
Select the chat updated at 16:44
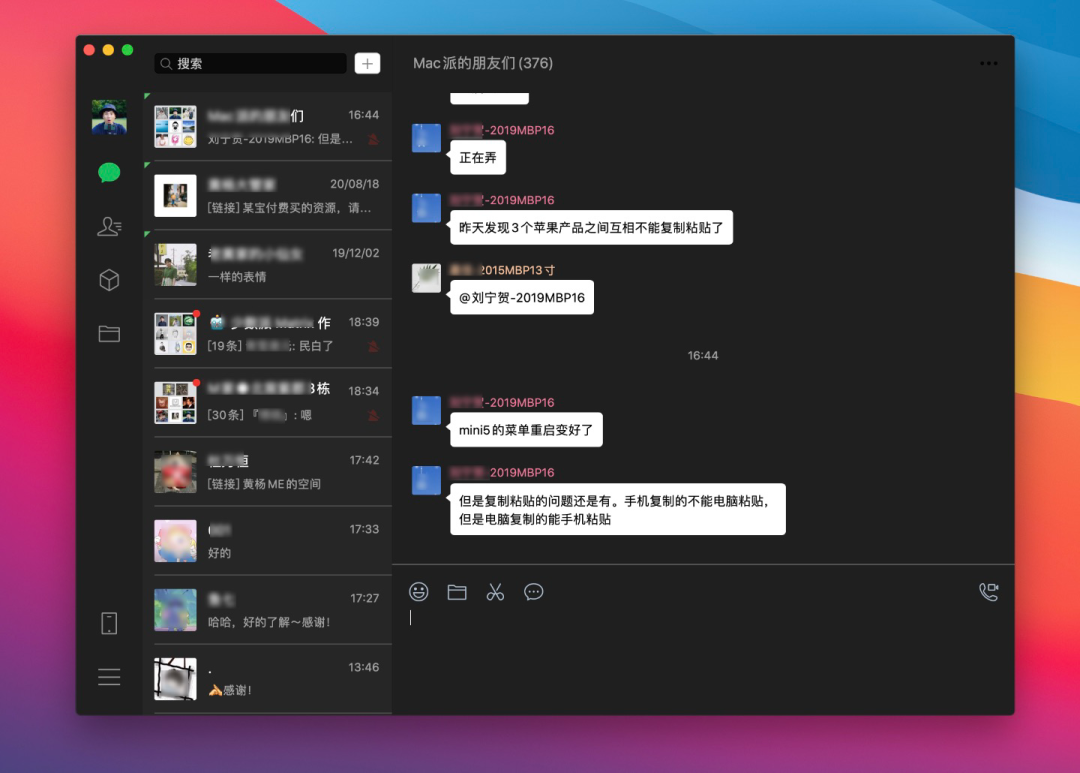pyautogui.click(x=268, y=127)
